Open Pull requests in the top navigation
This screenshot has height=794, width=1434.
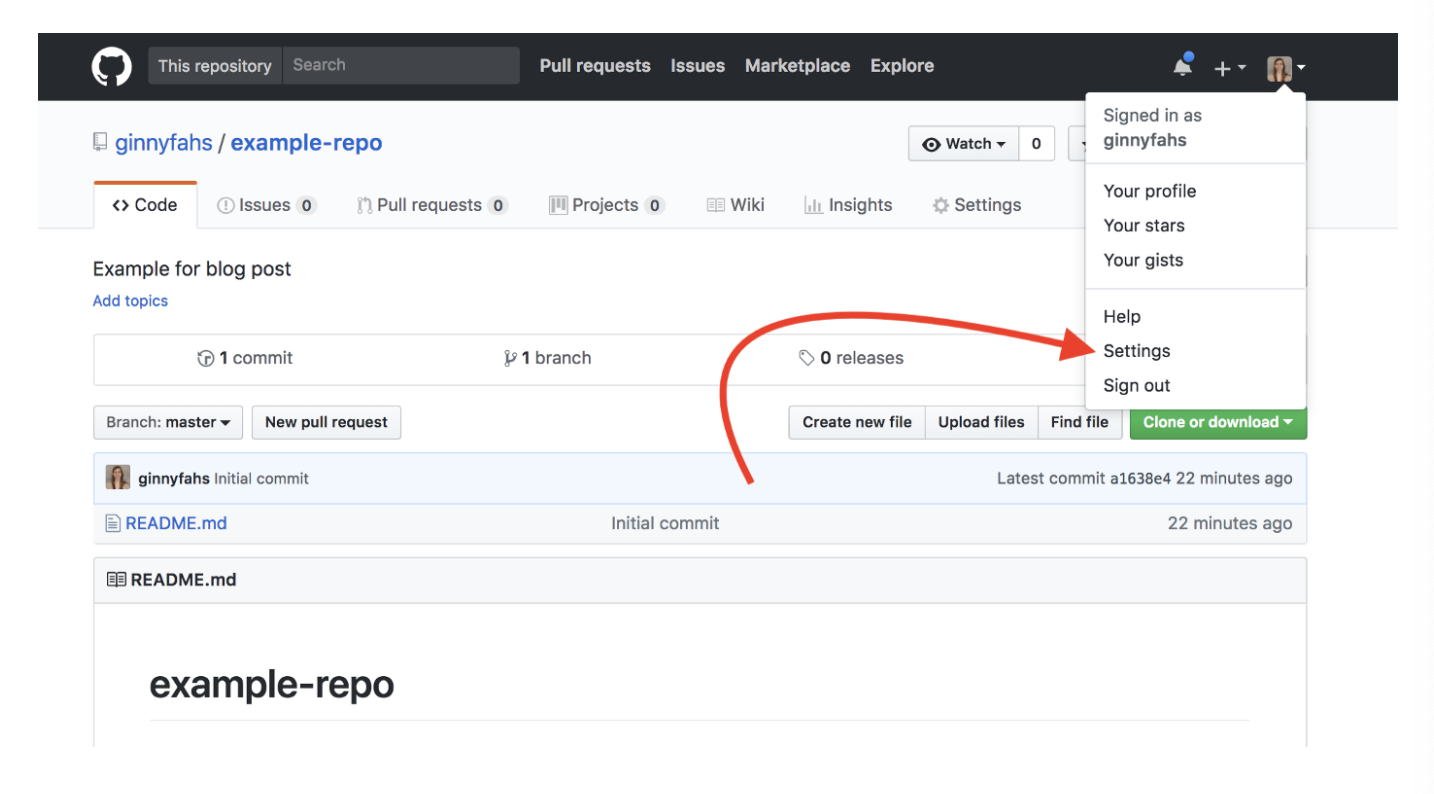click(595, 66)
